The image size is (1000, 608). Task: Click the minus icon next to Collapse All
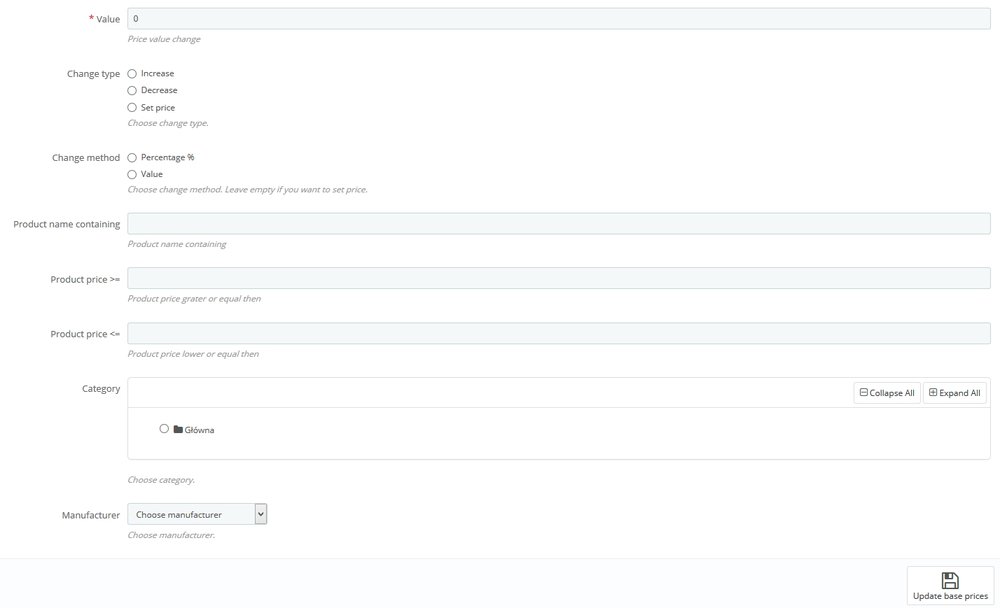[x=864, y=392]
